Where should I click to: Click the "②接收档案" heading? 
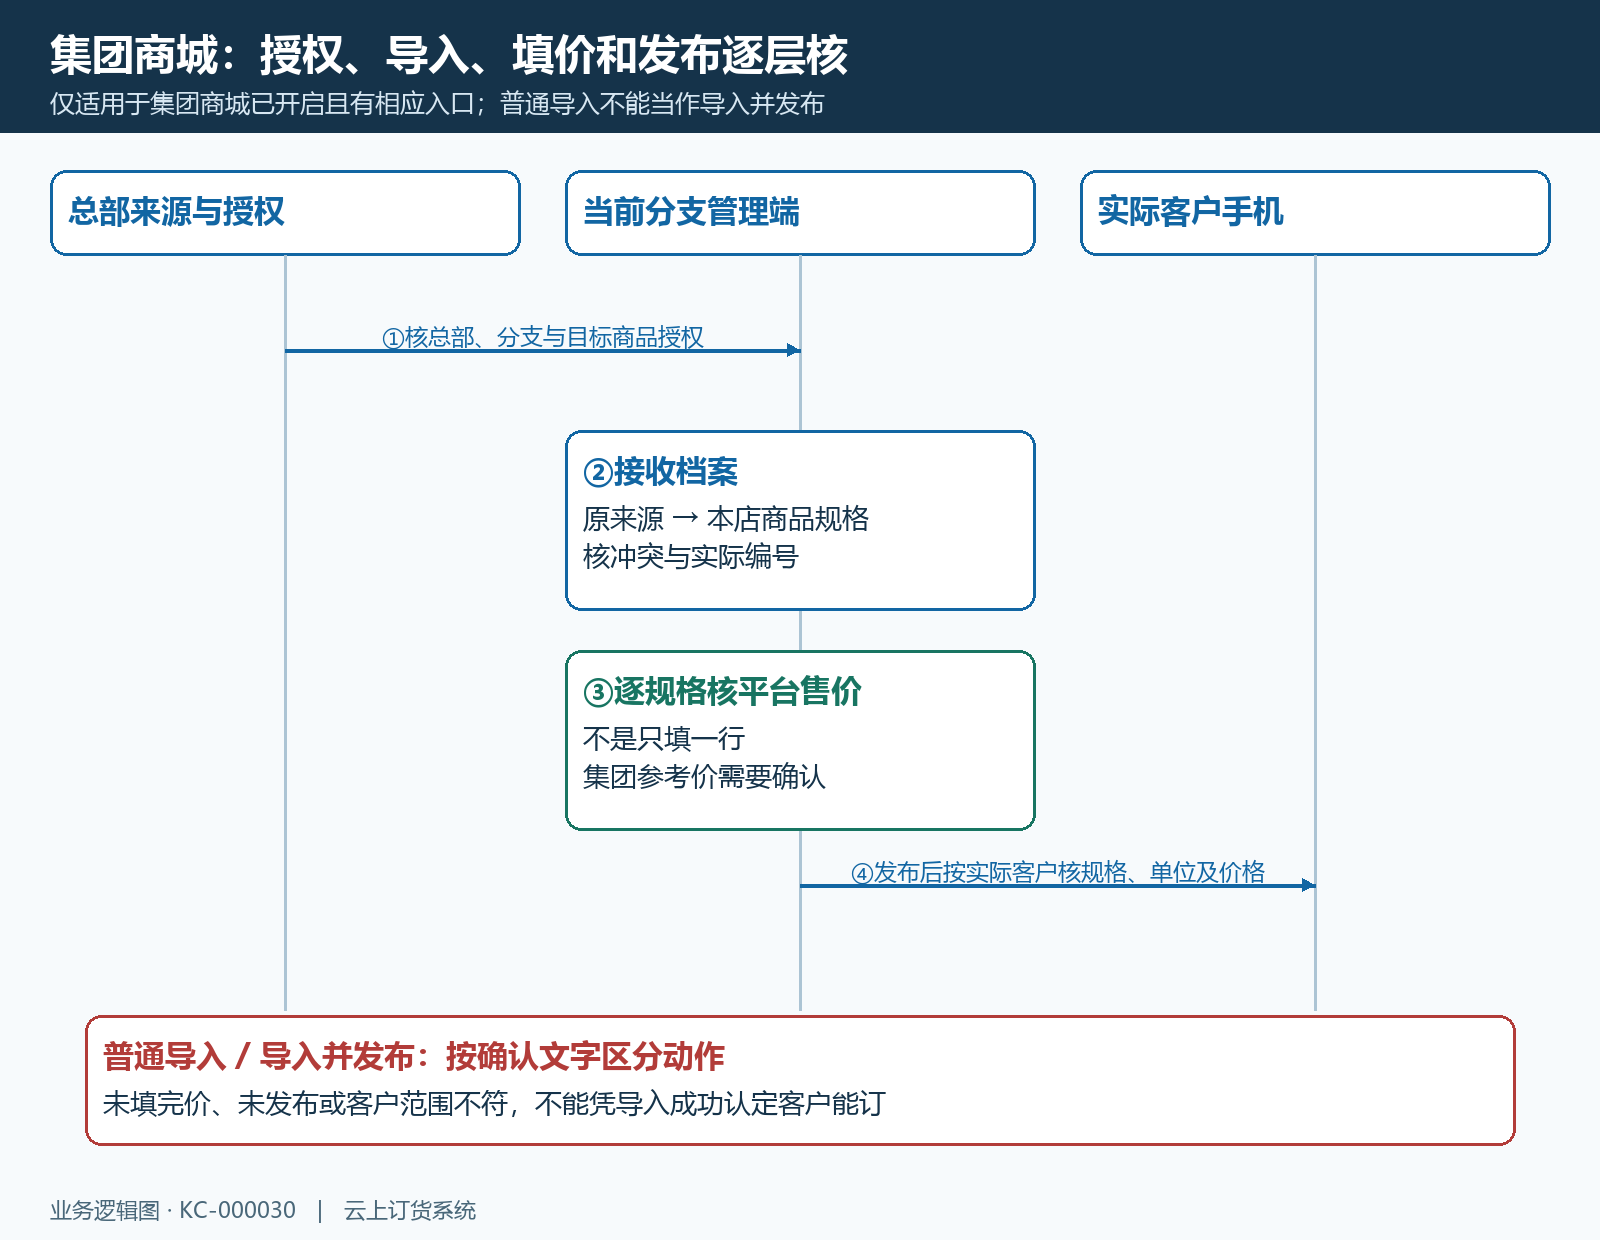click(660, 471)
